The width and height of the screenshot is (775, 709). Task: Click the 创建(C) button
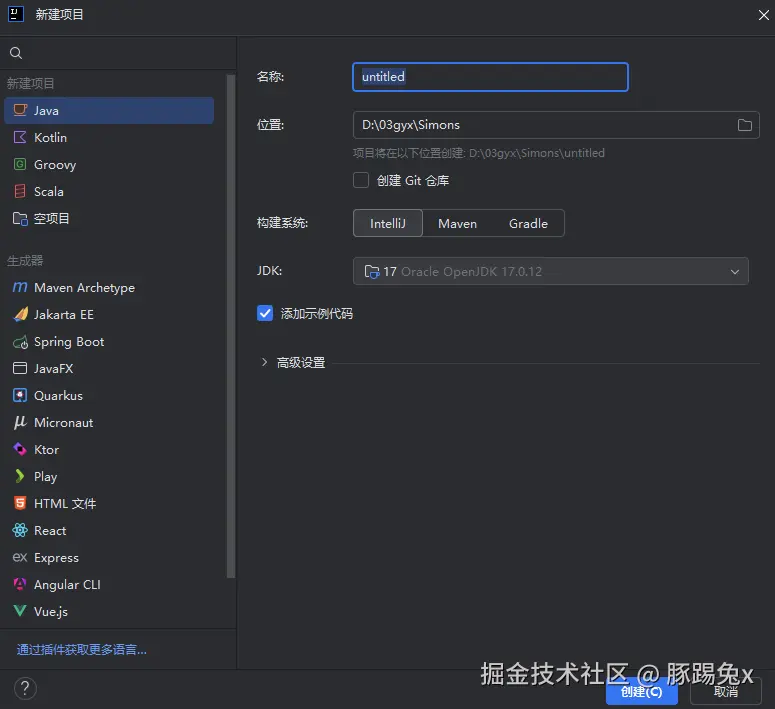(641, 691)
